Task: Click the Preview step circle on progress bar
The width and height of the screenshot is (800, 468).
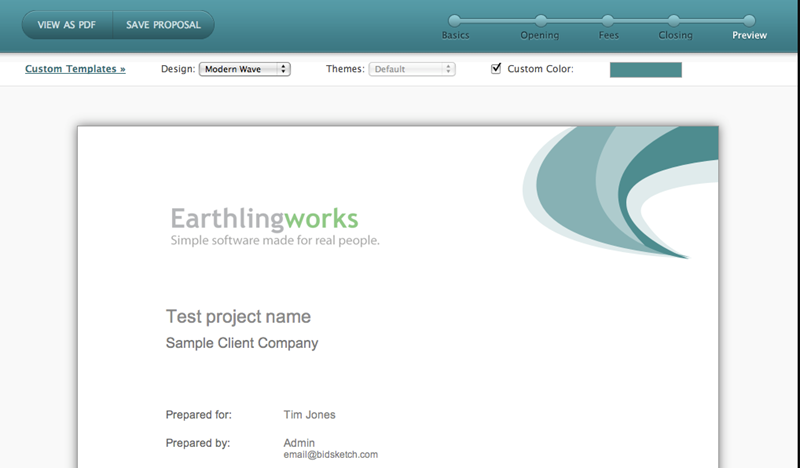Action: click(749, 20)
